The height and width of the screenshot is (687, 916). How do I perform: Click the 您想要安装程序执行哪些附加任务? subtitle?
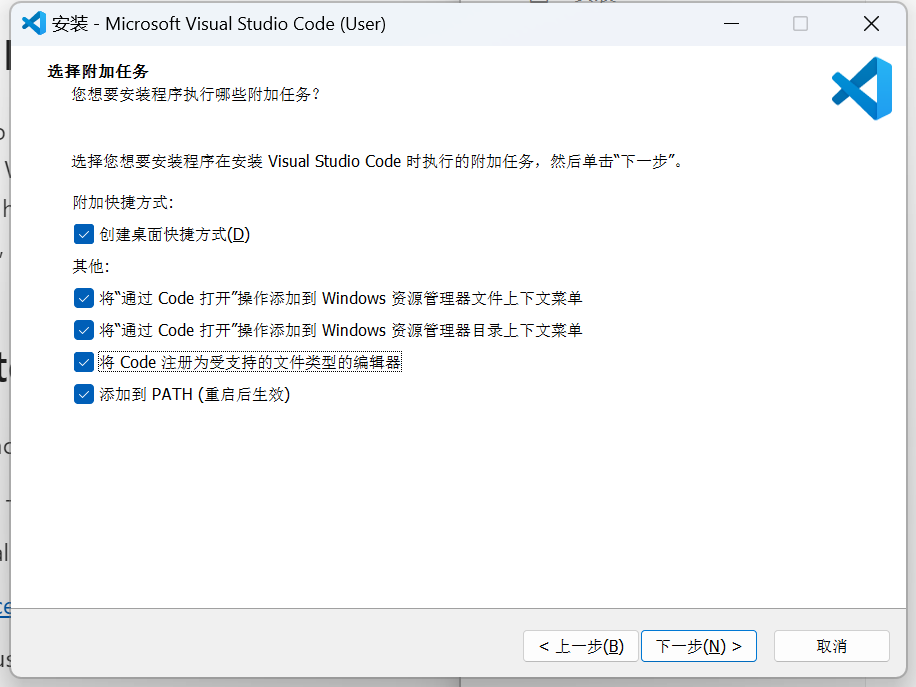pos(196,94)
